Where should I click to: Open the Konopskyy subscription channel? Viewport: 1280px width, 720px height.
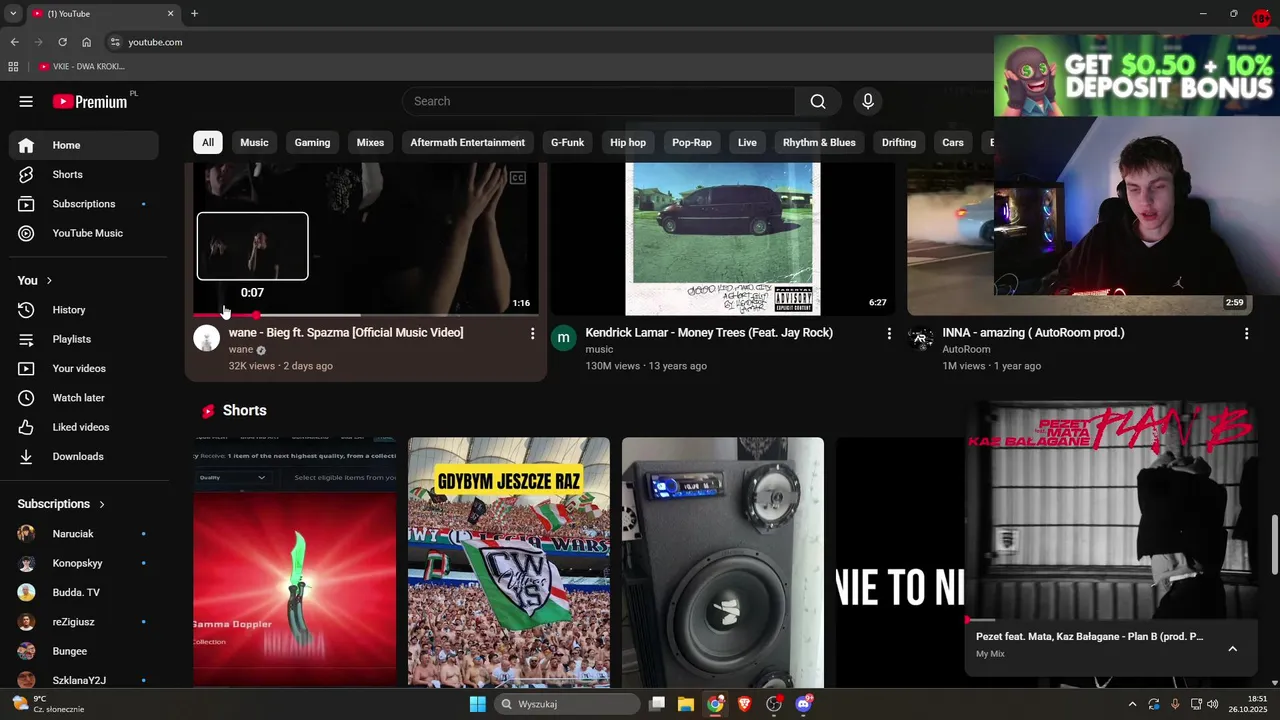84,563
